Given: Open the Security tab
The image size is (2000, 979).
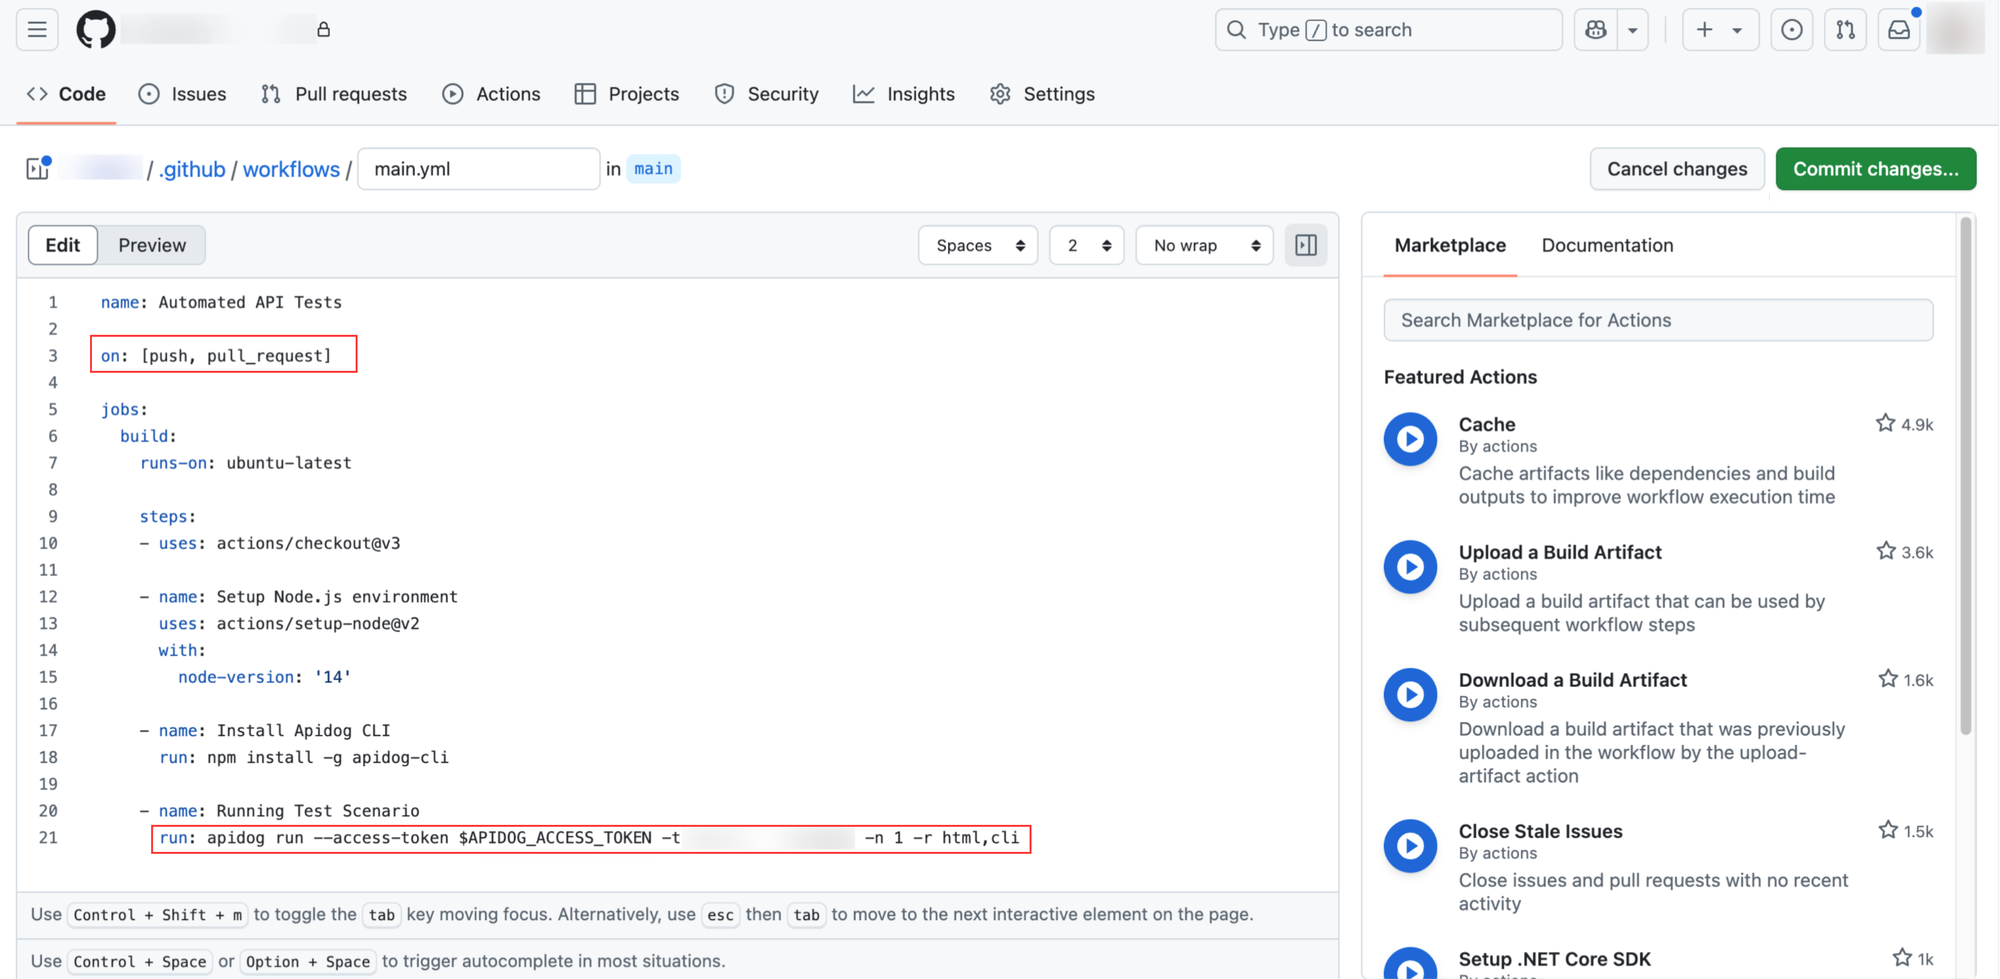Looking at the screenshot, I should pyautogui.click(x=766, y=94).
